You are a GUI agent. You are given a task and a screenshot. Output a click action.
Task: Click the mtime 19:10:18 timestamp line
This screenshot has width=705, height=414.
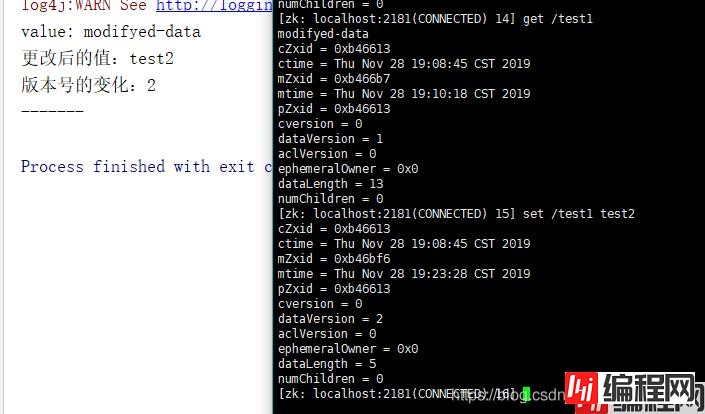pyautogui.click(x=404, y=94)
